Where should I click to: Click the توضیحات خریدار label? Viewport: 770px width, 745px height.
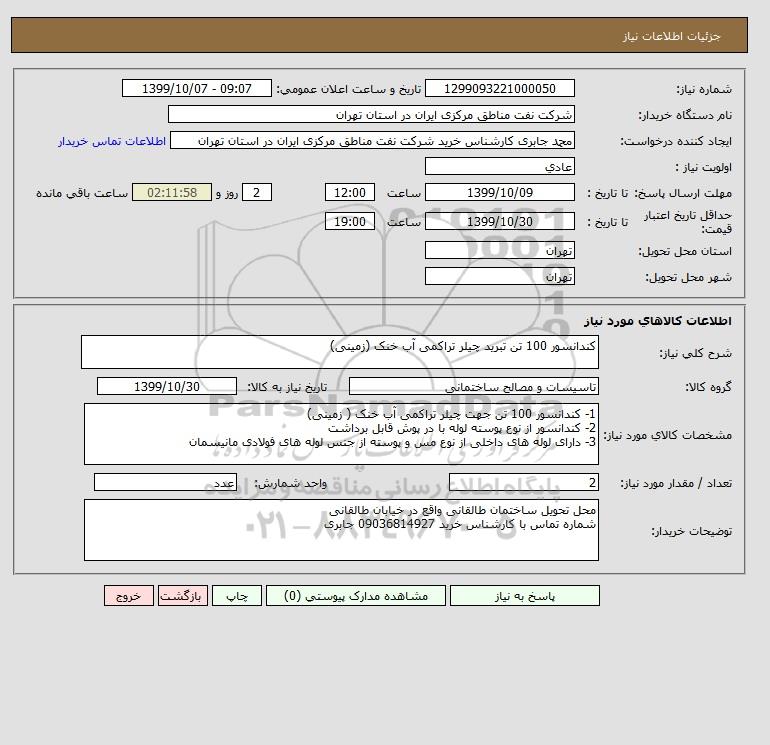point(691,531)
